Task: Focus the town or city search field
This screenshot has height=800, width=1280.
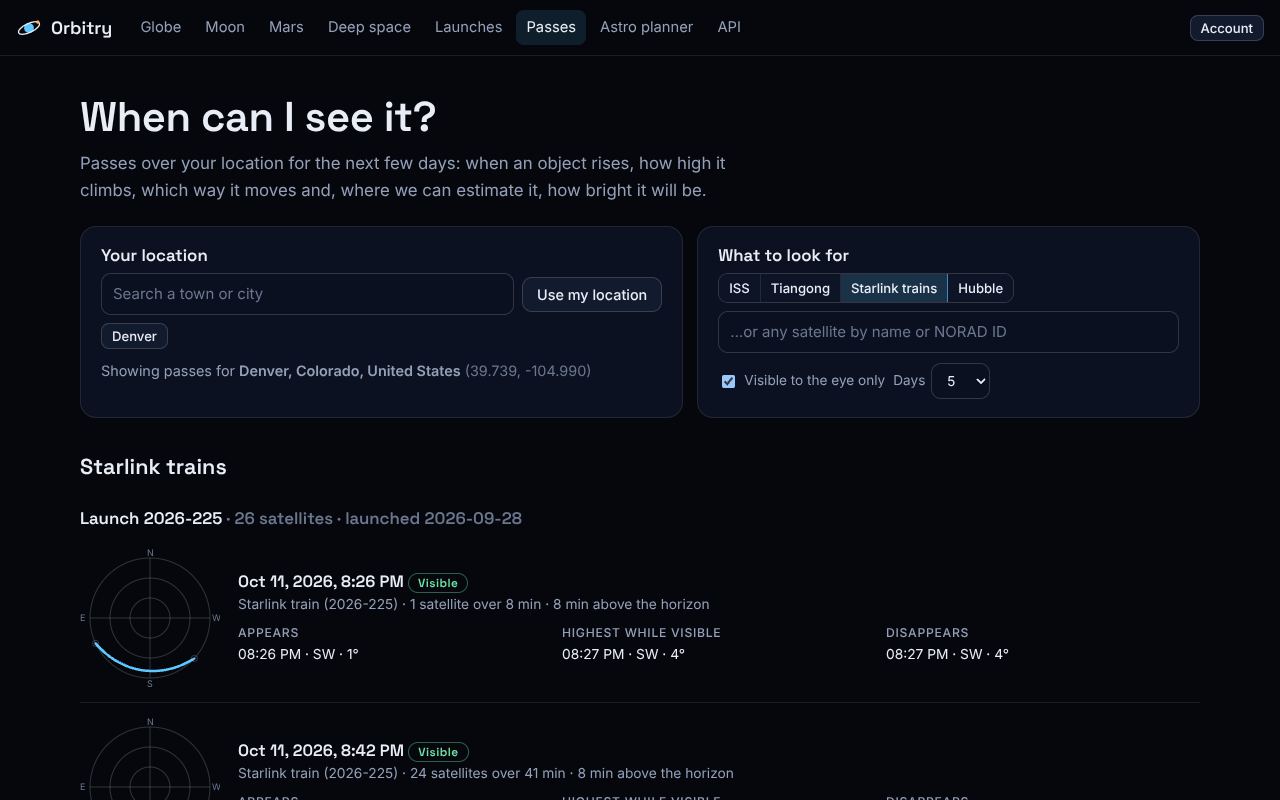Action: coord(307,294)
